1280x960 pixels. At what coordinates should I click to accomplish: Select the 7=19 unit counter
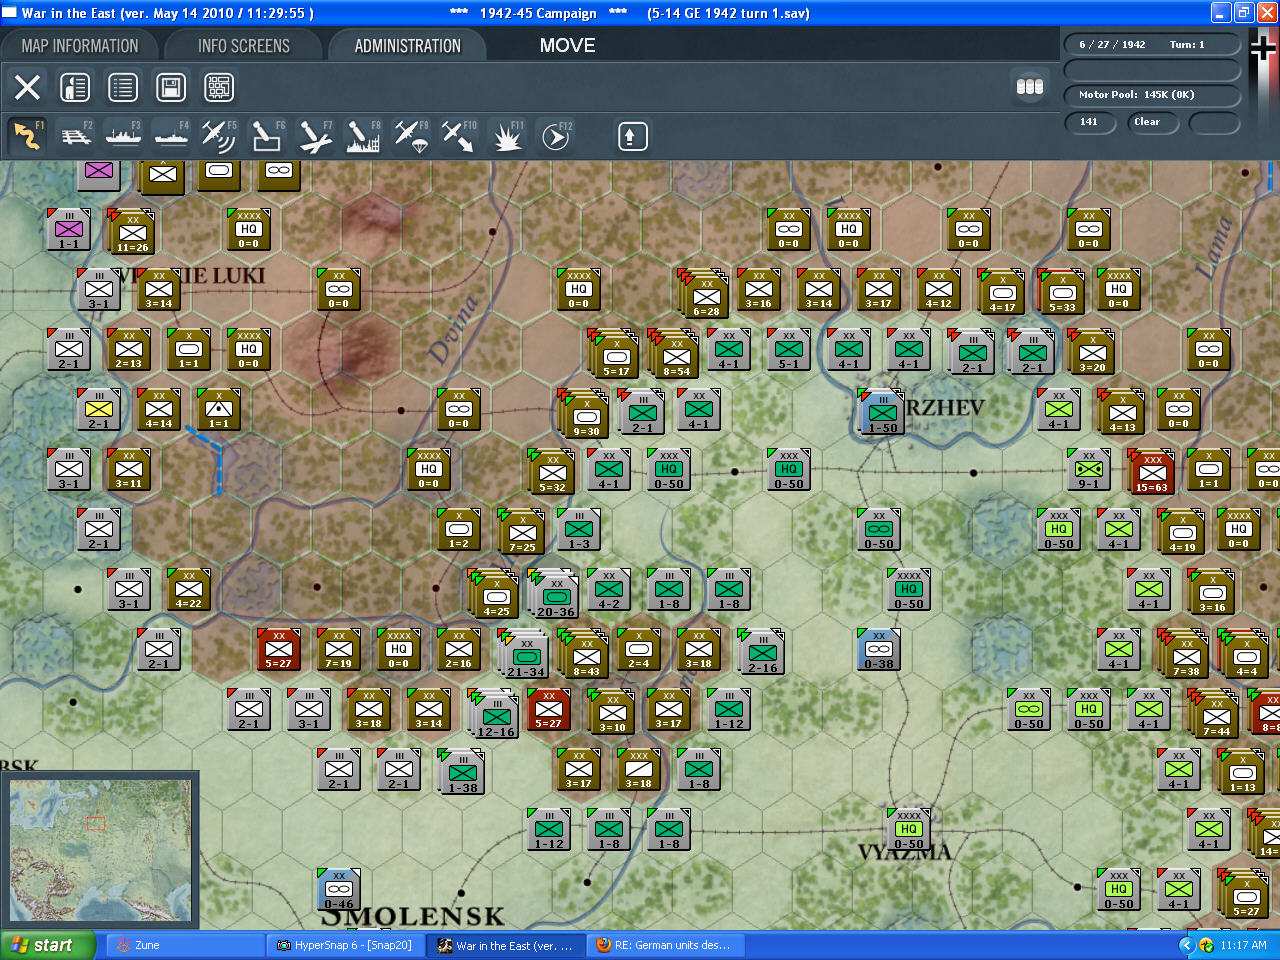[x=338, y=649]
